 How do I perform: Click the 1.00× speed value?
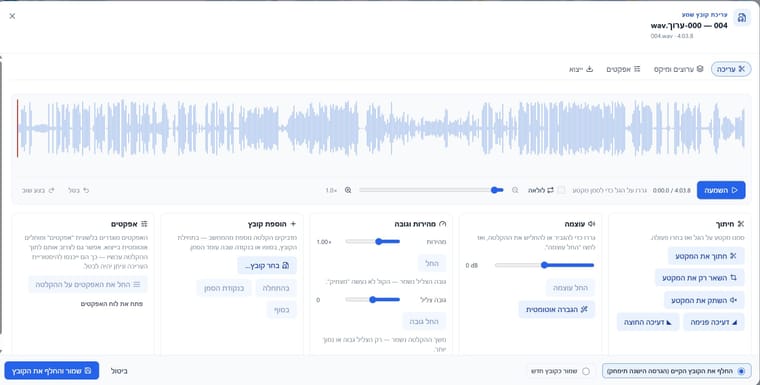click(324, 242)
